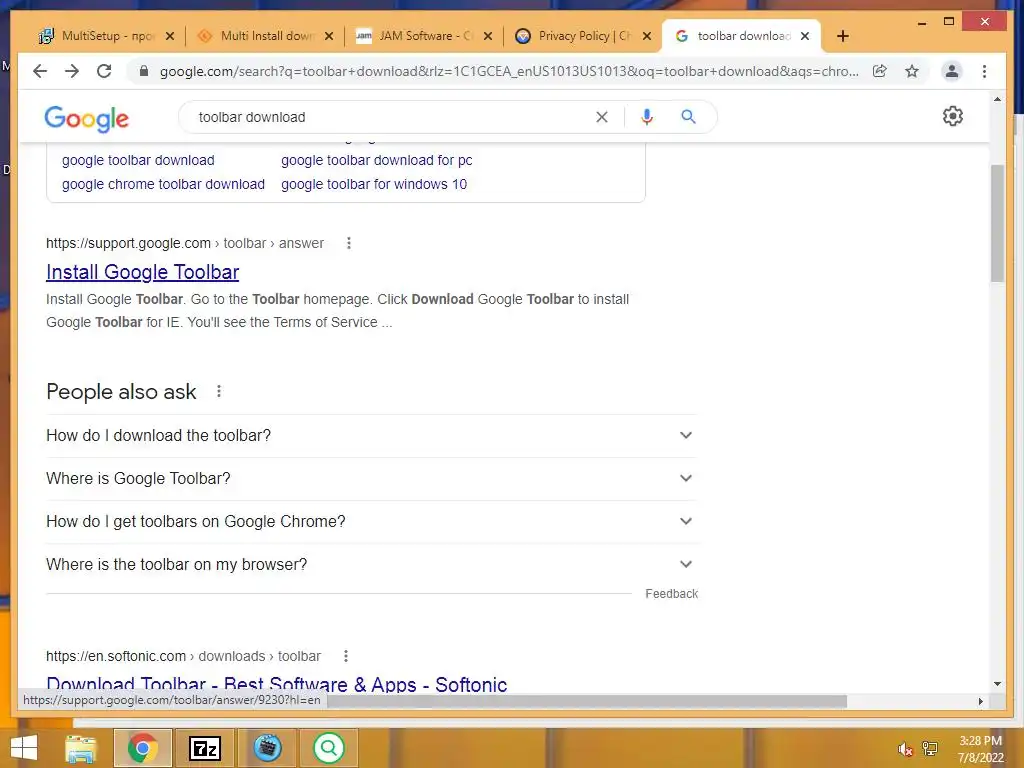This screenshot has height=768, width=1024.
Task: Click the vertical page scrollbar thumb
Action: tap(997, 223)
